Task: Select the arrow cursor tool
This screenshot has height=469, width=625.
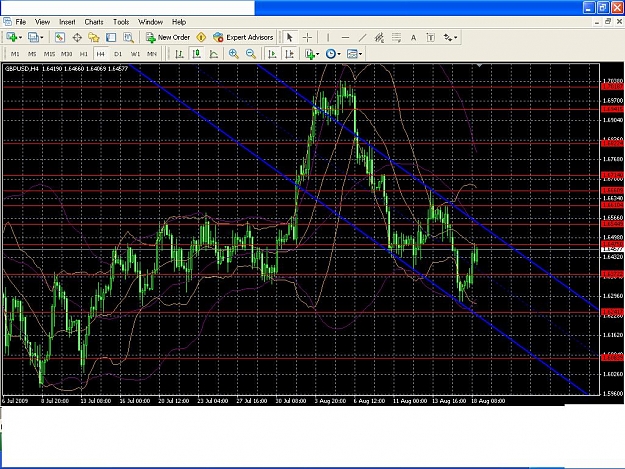Action: (x=290, y=37)
